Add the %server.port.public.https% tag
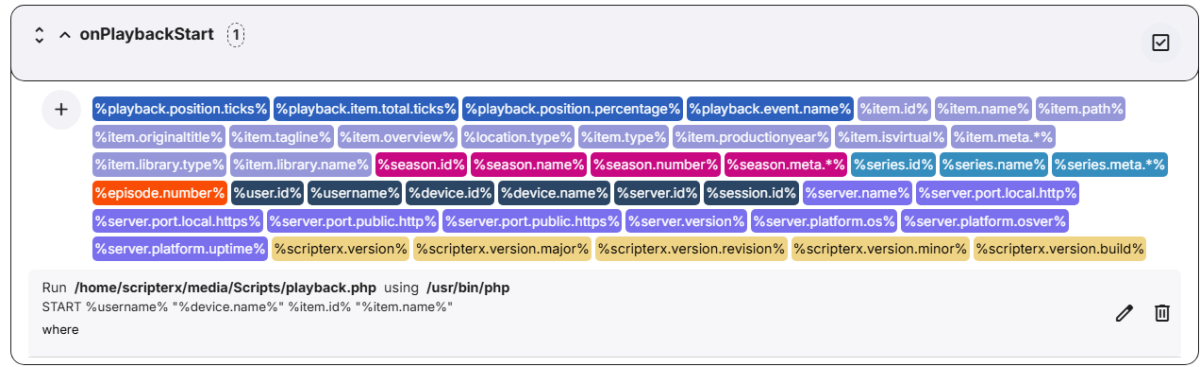 [532, 220]
